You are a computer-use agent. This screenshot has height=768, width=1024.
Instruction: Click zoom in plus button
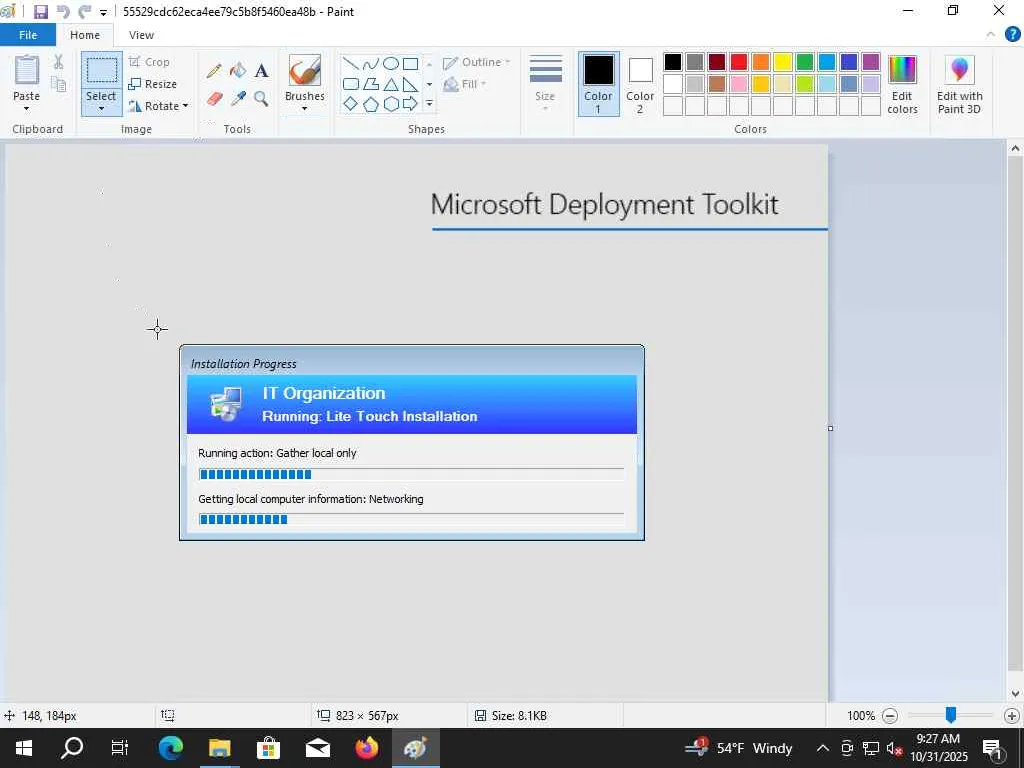tap(1012, 716)
